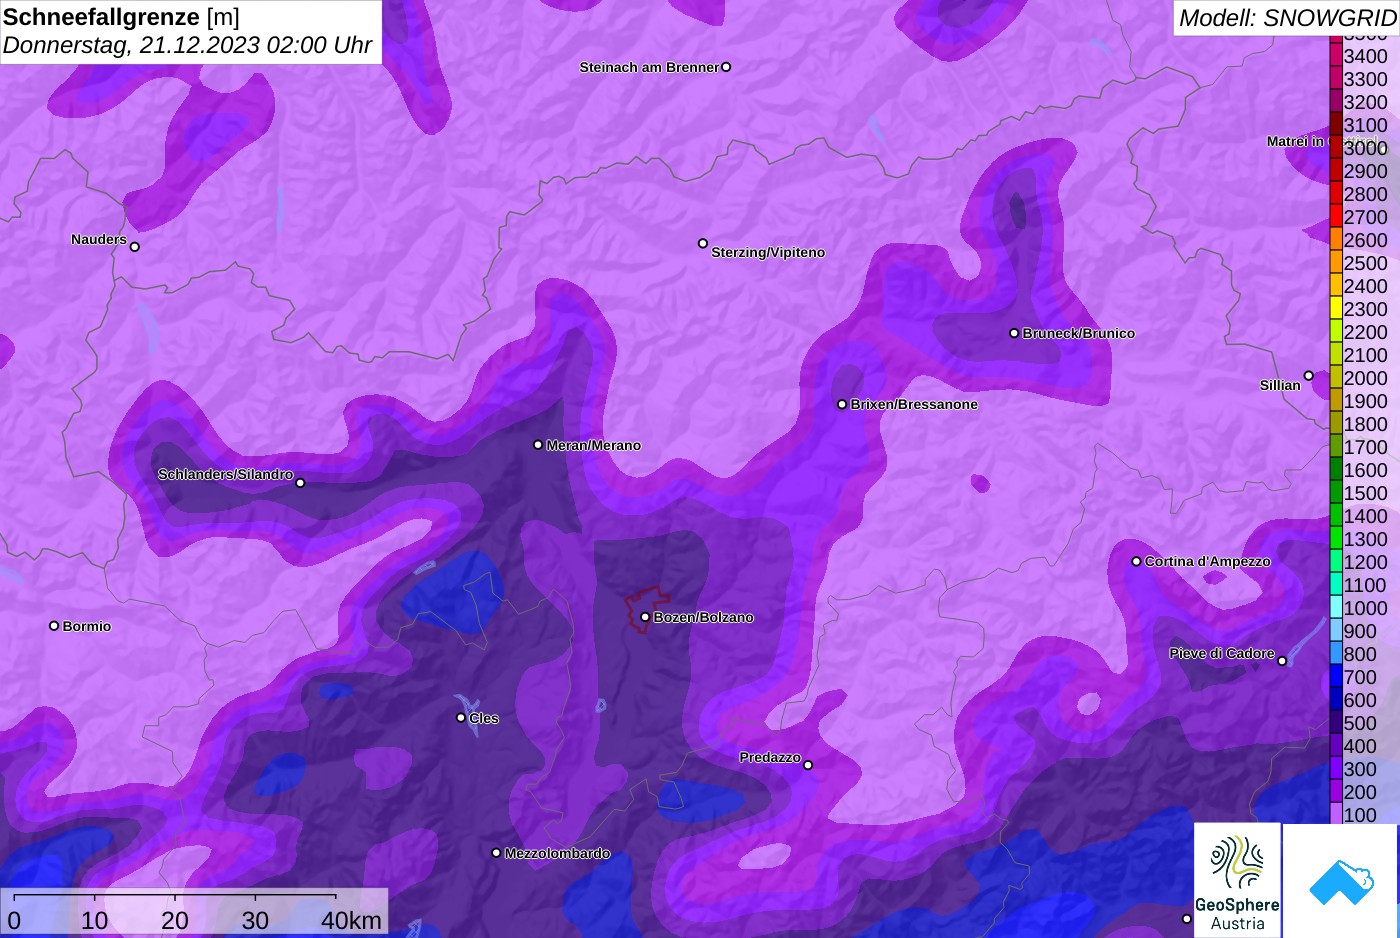Image resolution: width=1400 pixels, height=938 pixels.
Task: Click the 1900 olive legend swatch
Action: click(1335, 401)
